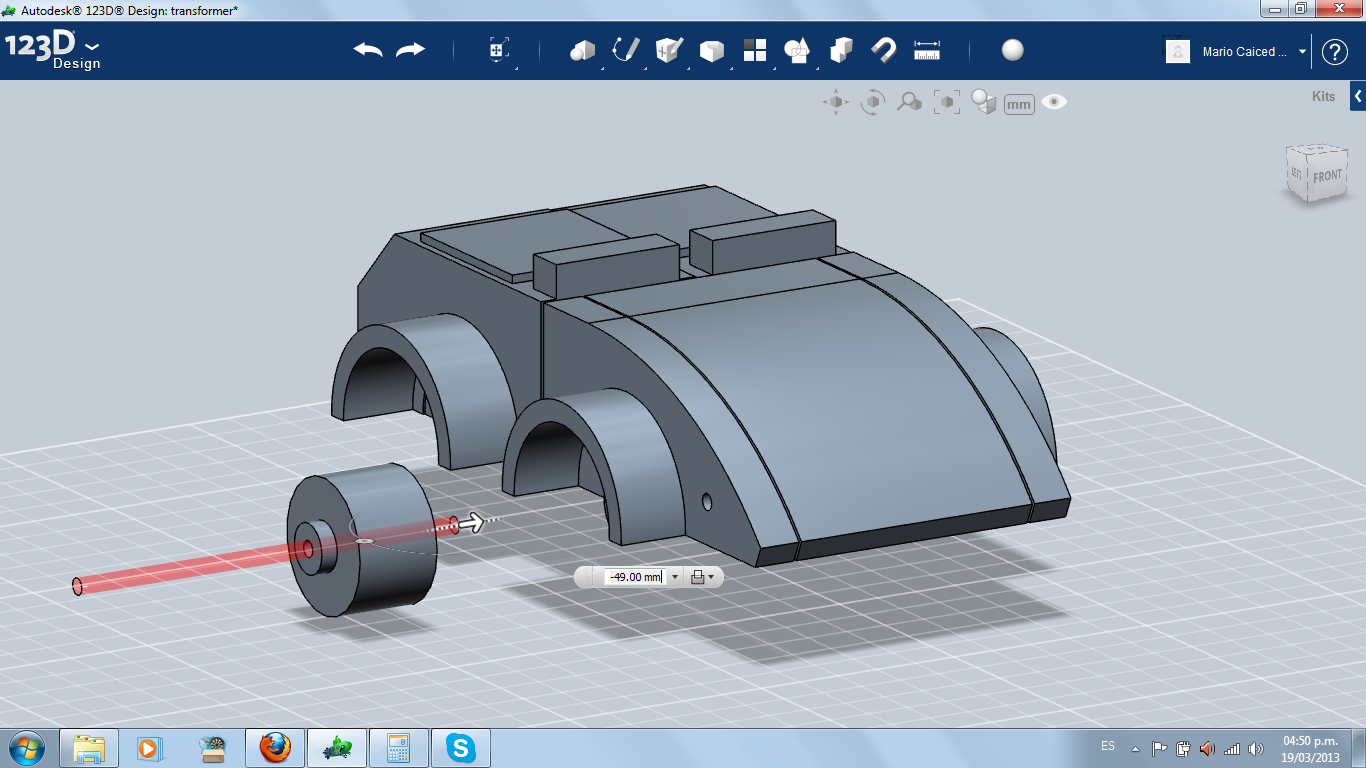Open the Modify tool
Viewport: 1366px width, 768px height.
(711, 50)
